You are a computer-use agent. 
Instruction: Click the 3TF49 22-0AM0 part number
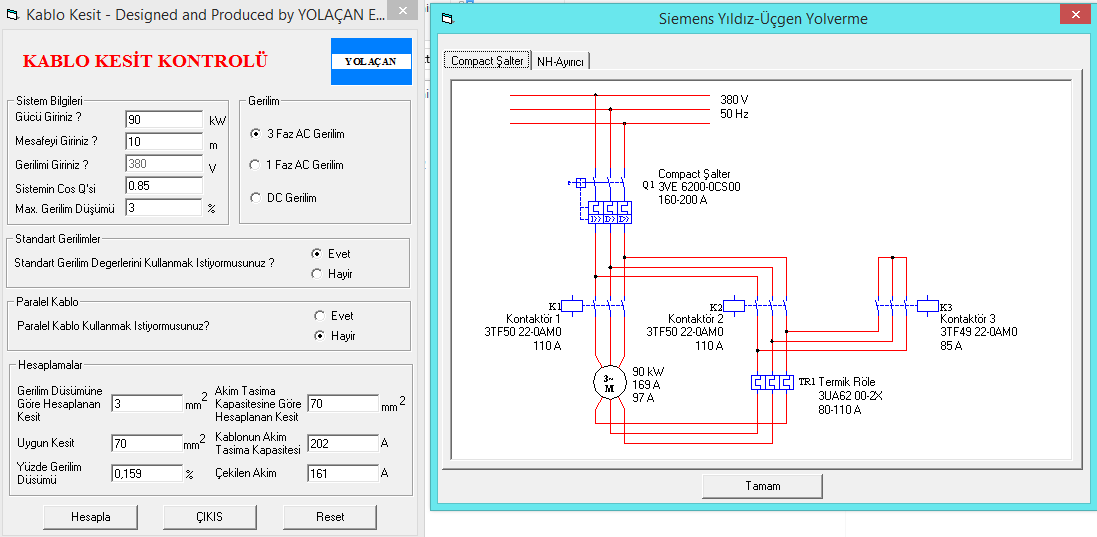(978, 332)
